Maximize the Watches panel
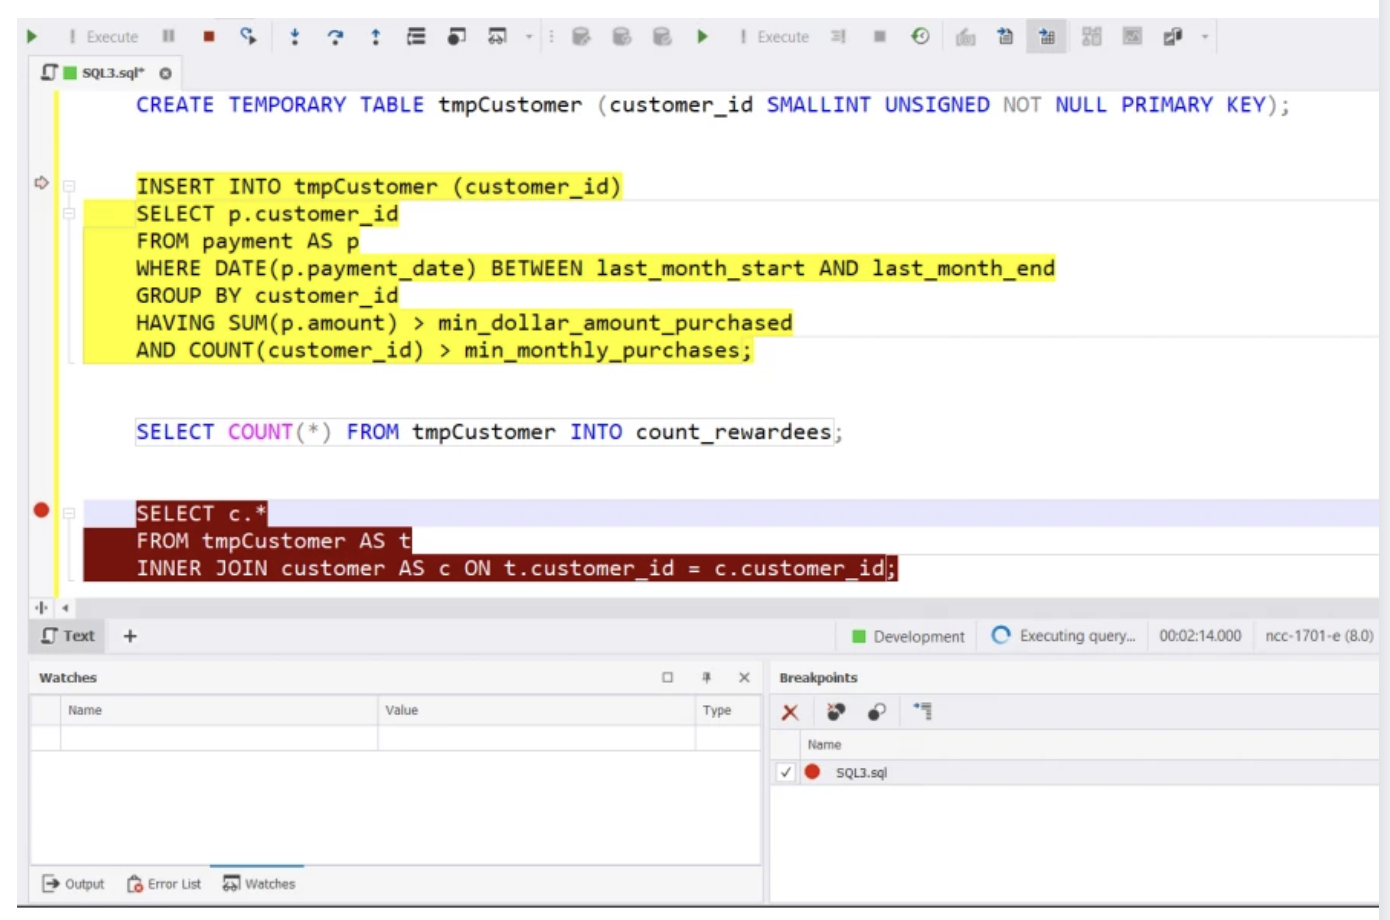Screen dimensions: 1390x920 click(667, 678)
